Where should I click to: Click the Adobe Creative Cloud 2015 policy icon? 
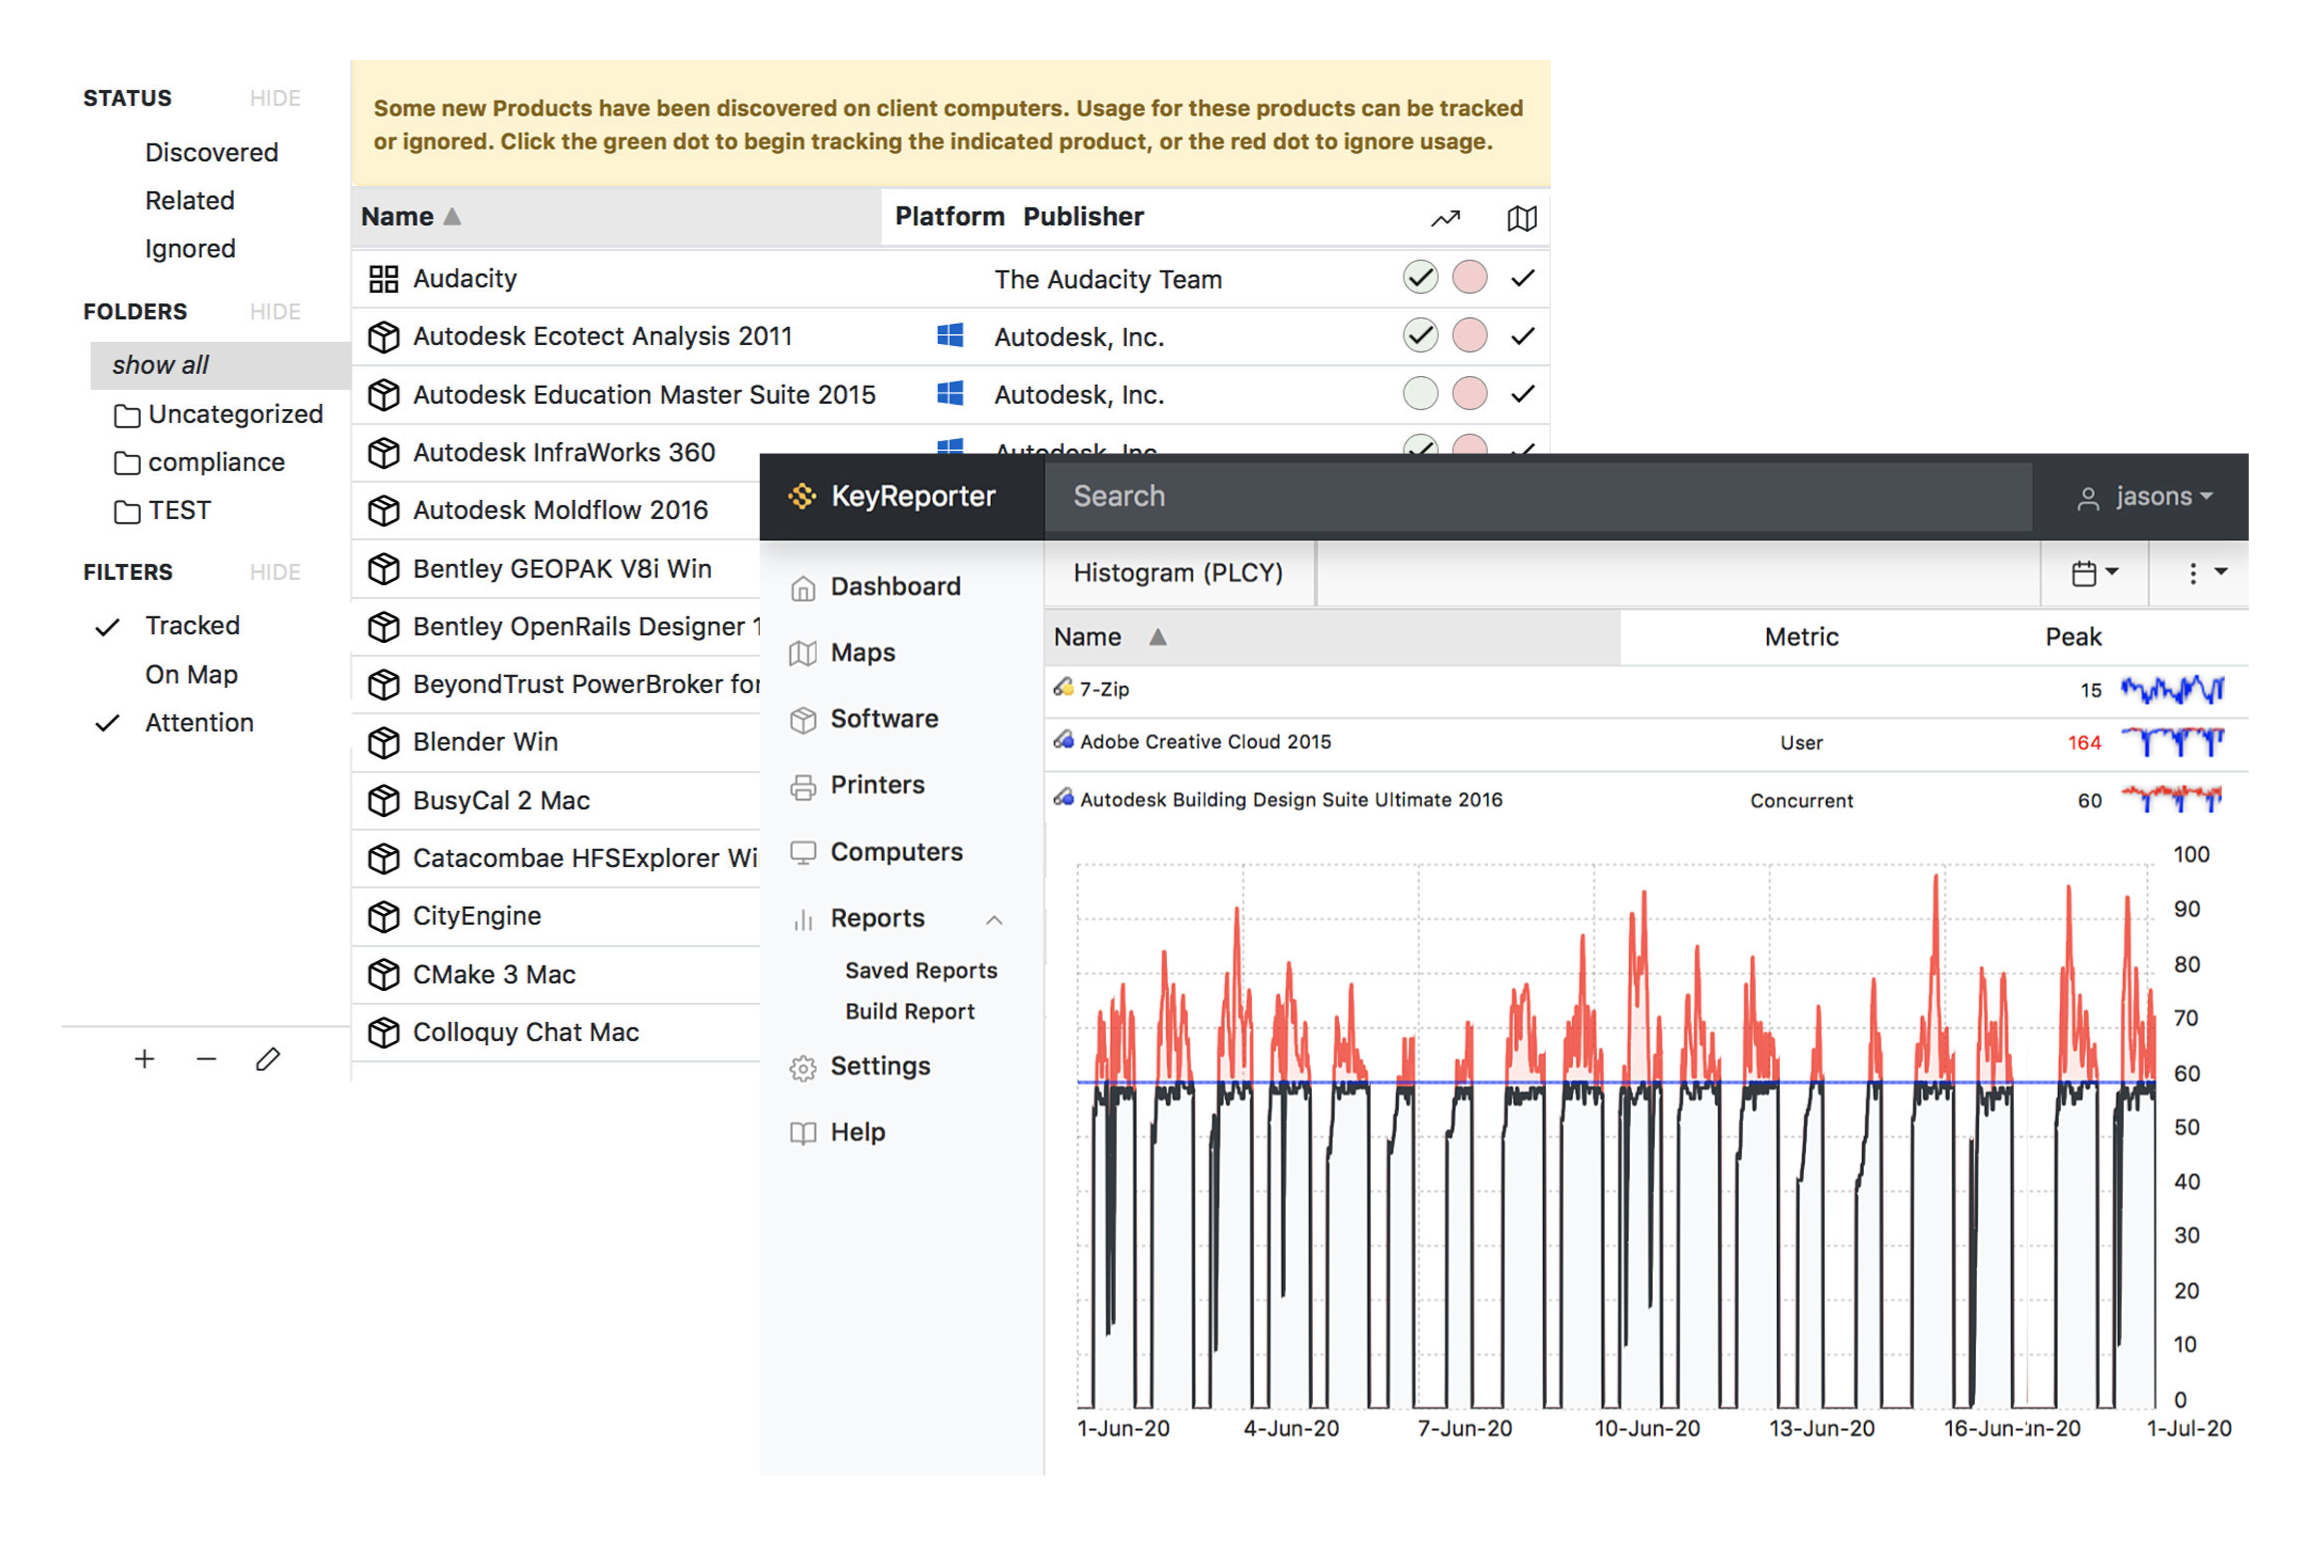click(x=1062, y=740)
